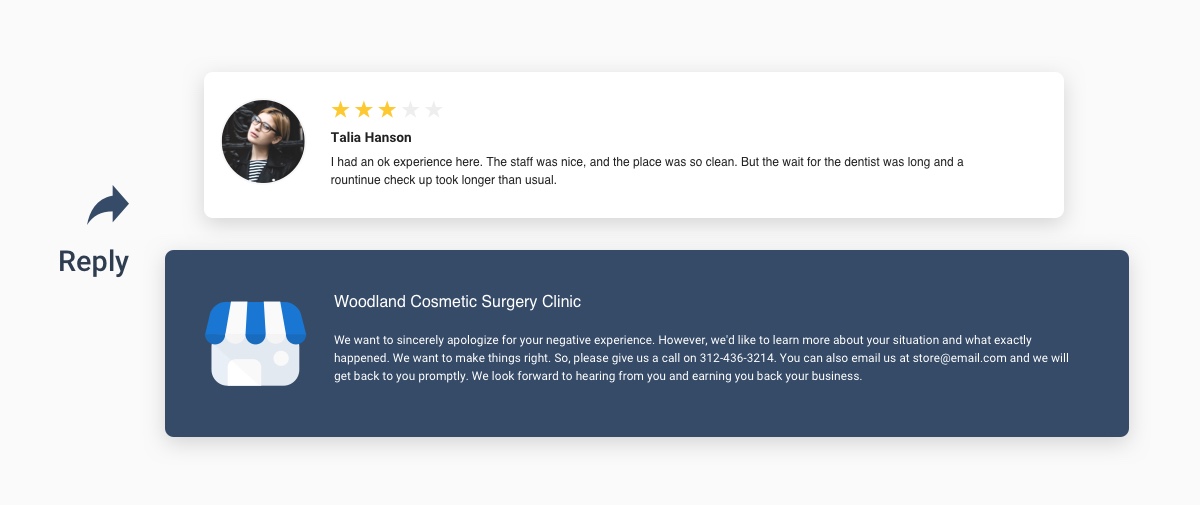This screenshot has height=505, width=1200.
Task: Click the phrase 'rountinue check up took longer'
Action: (415, 180)
